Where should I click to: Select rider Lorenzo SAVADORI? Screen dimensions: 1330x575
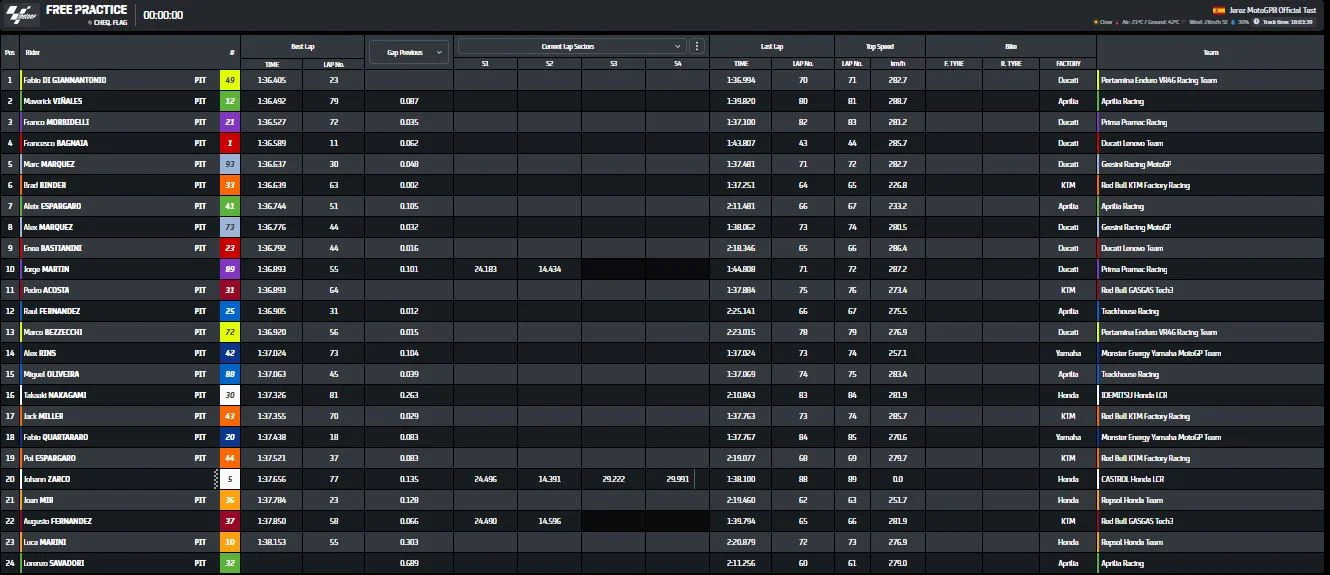pos(55,563)
